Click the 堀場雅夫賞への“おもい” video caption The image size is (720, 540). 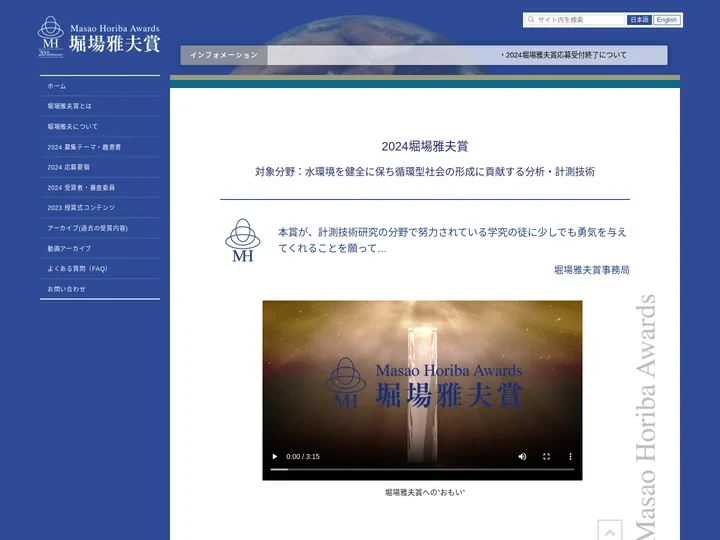(x=425, y=492)
